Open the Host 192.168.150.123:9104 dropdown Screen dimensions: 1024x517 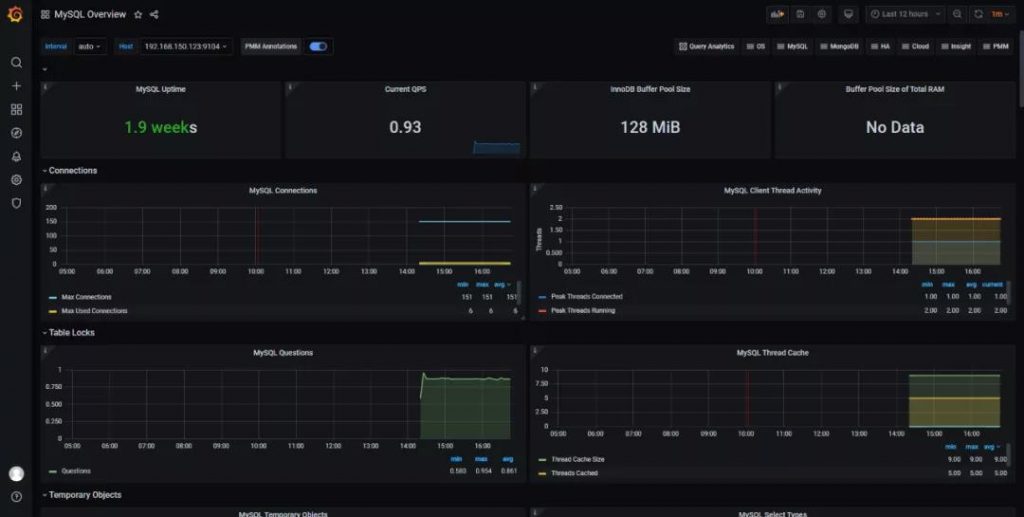point(185,46)
